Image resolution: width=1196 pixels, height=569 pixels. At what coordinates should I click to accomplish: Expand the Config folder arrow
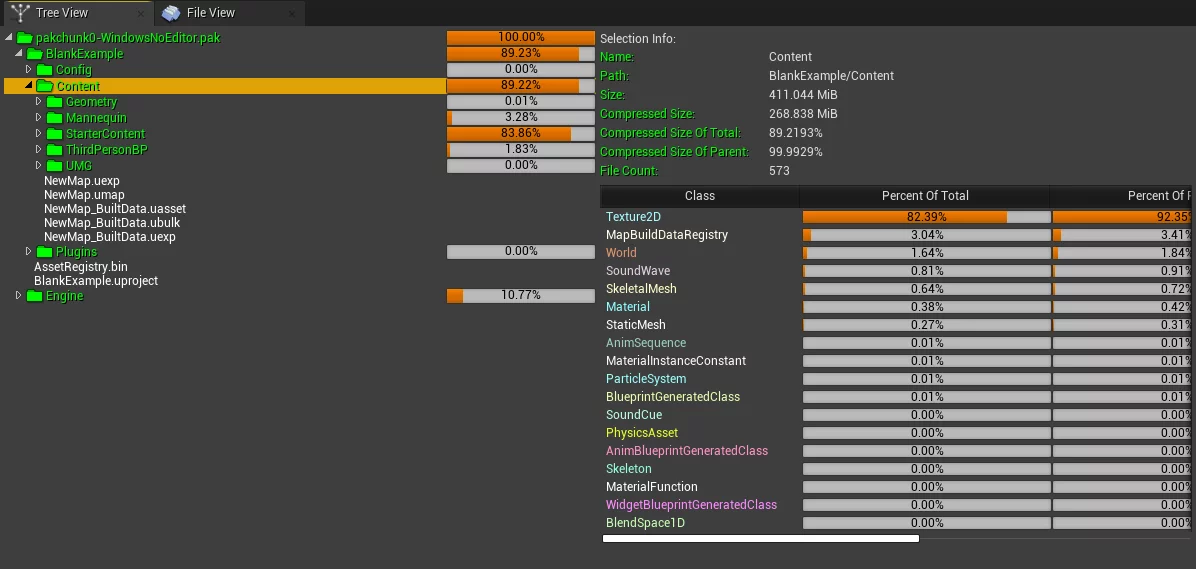(x=29, y=69)
